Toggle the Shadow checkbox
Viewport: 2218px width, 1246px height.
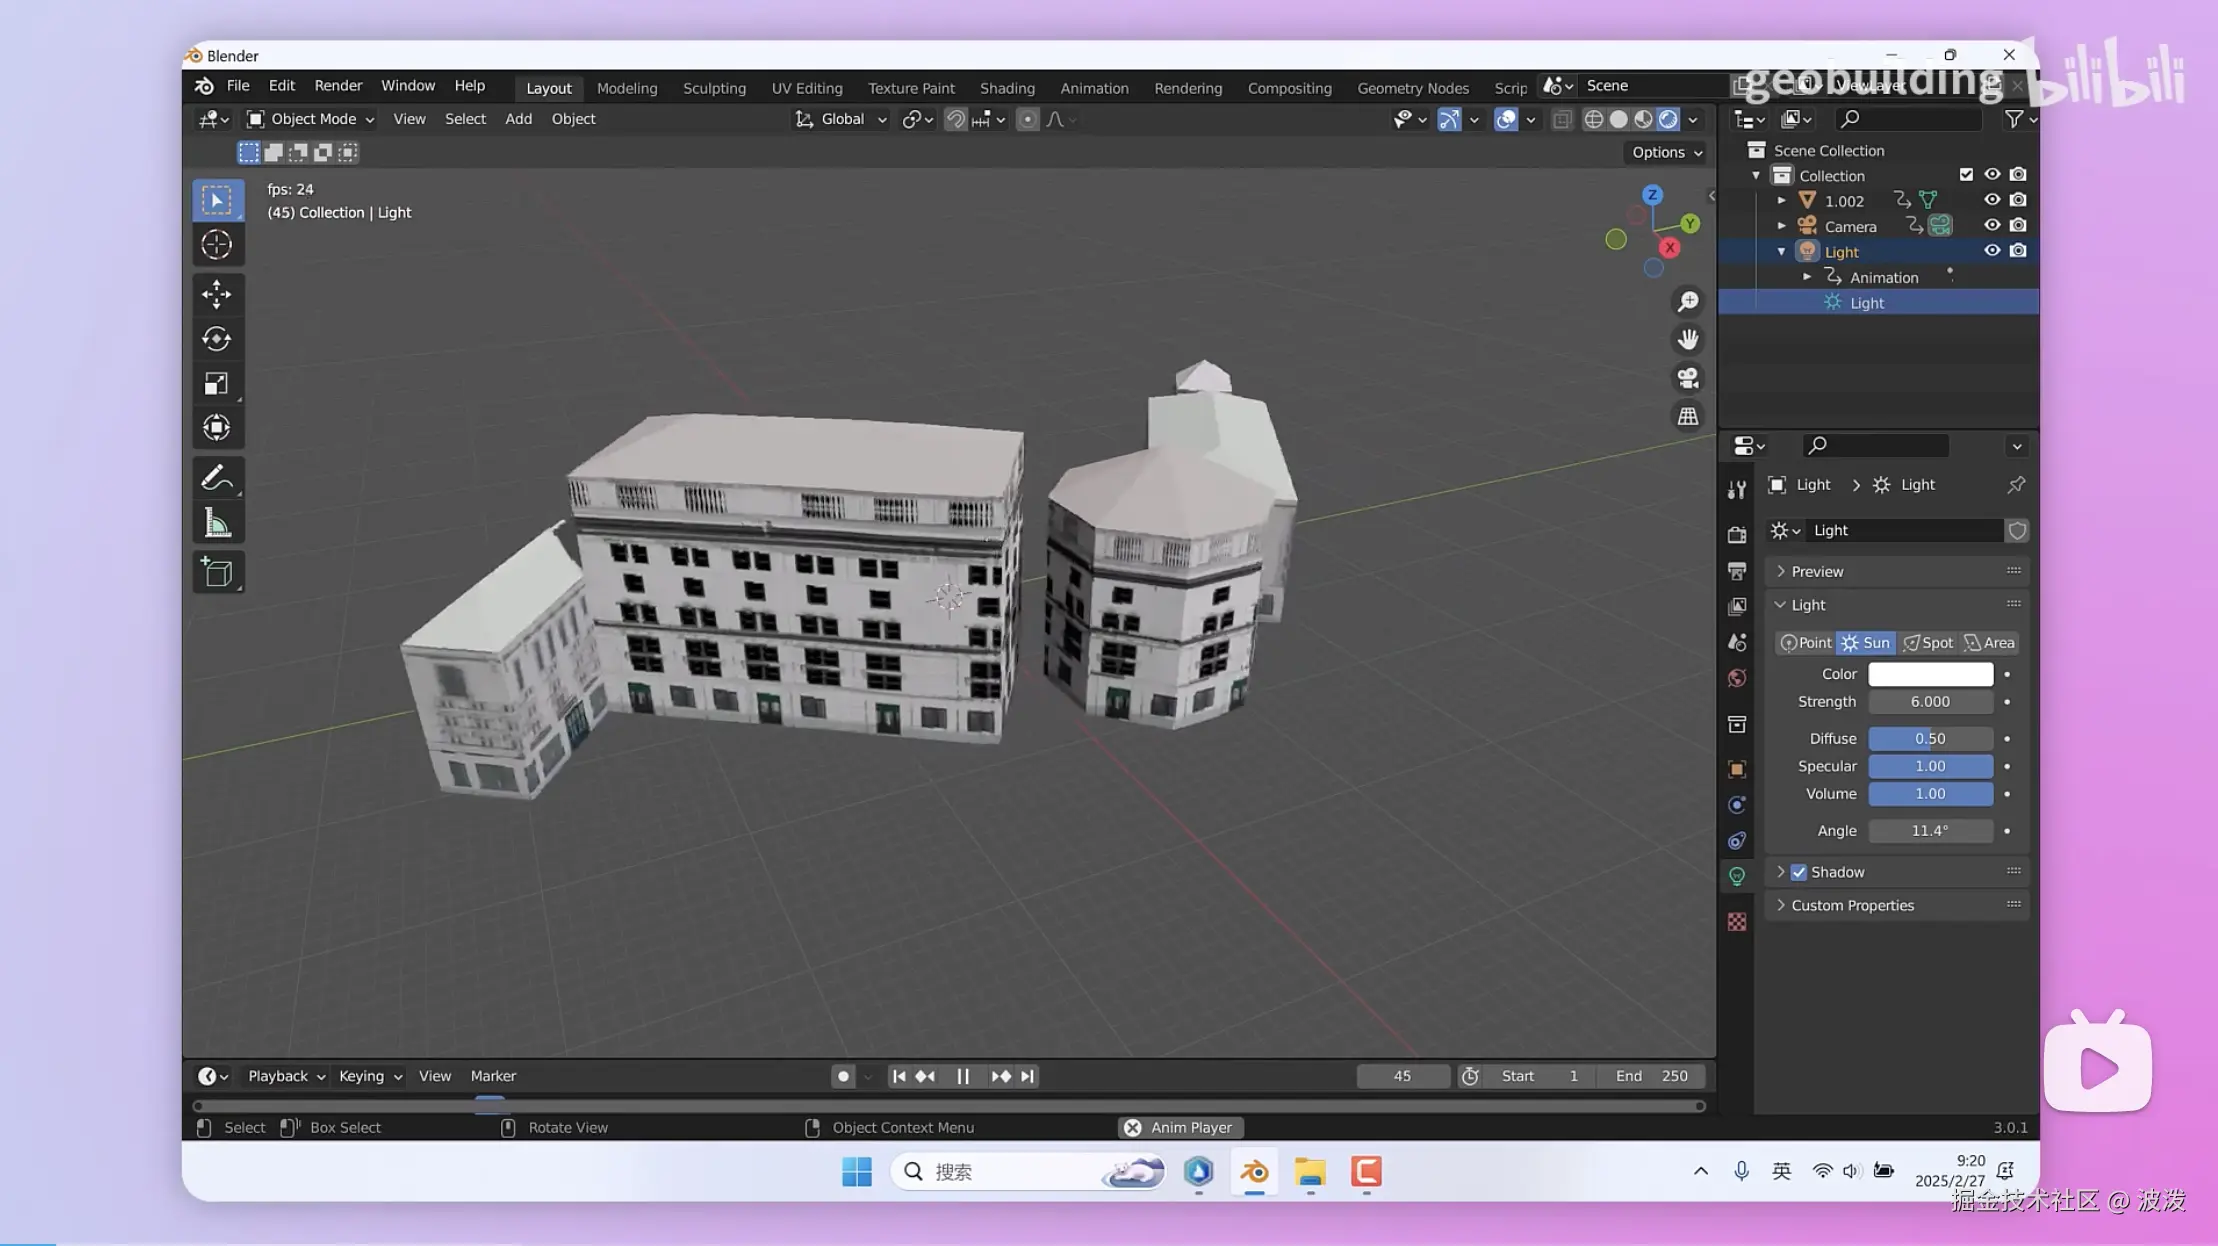tap(1799, 872)
